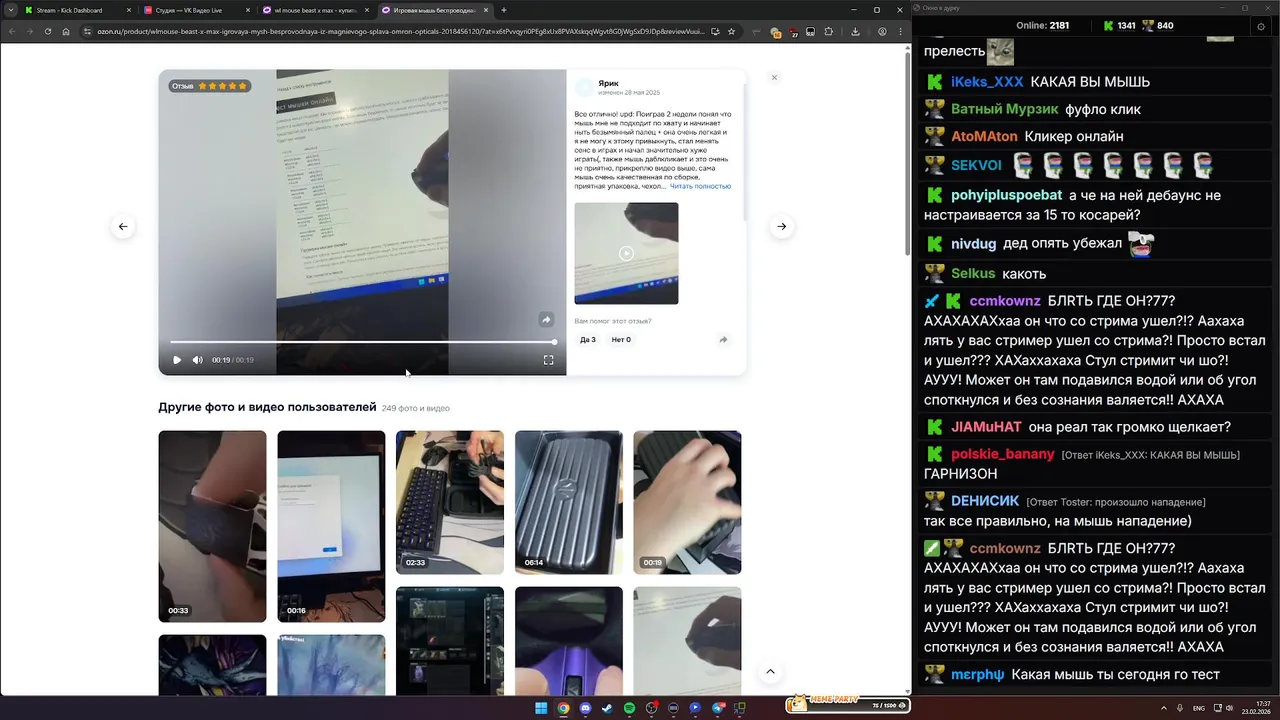1280x720 pixels.
Task: Seek on the video progress bar
Action: click(x=363, y=342)
